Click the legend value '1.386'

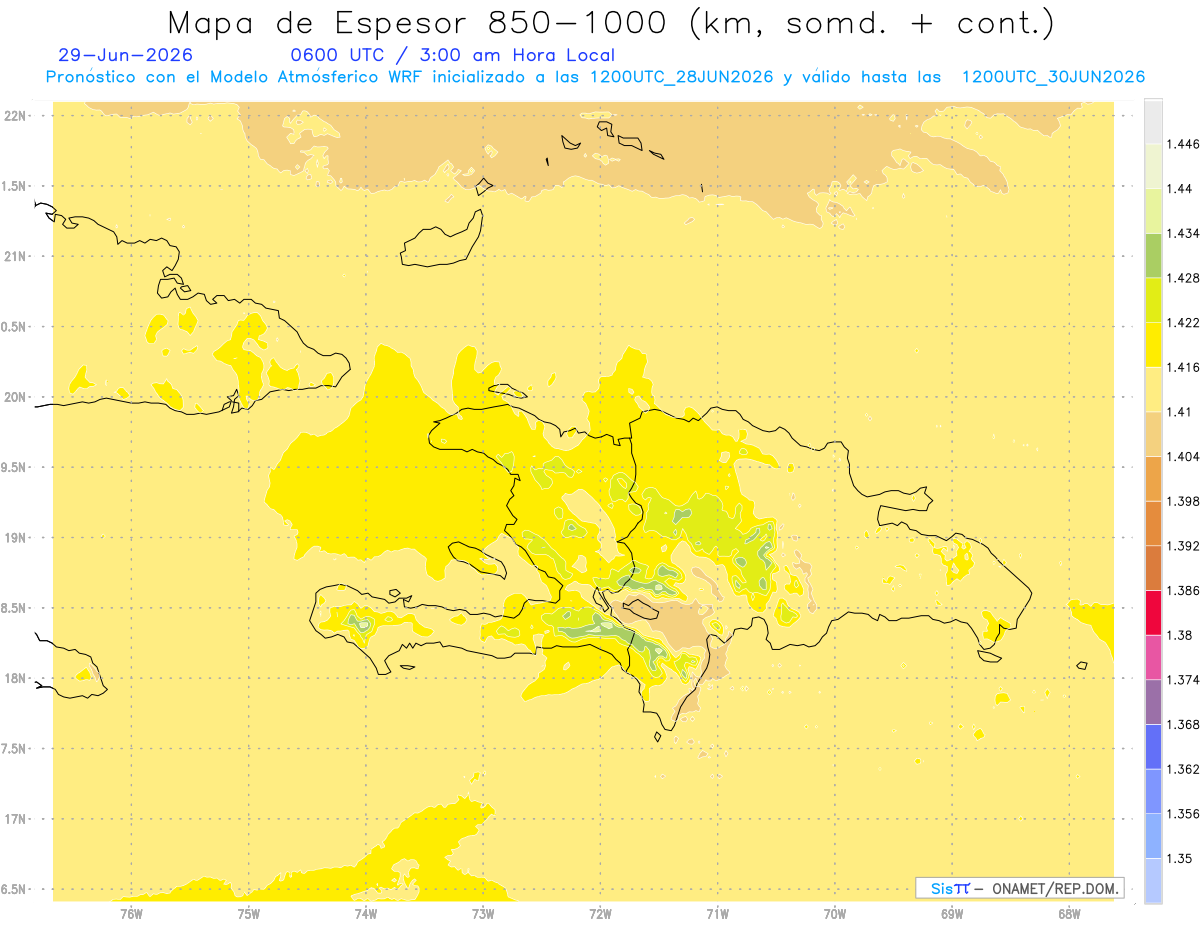coord(1183,590)
